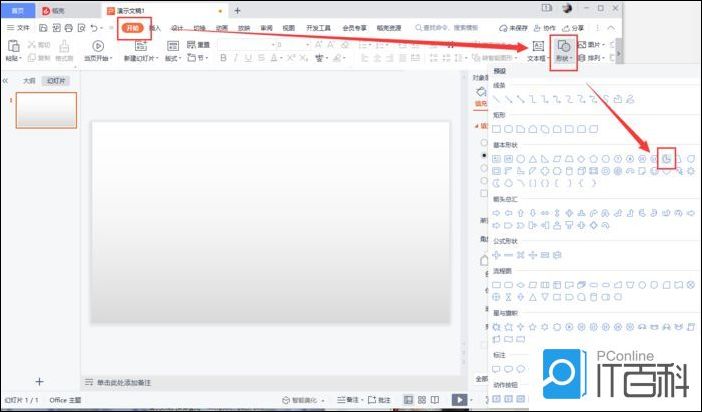The image size is (702, 412).
Task: Open the Arrange (排列) dropdown
Action: 591,58
